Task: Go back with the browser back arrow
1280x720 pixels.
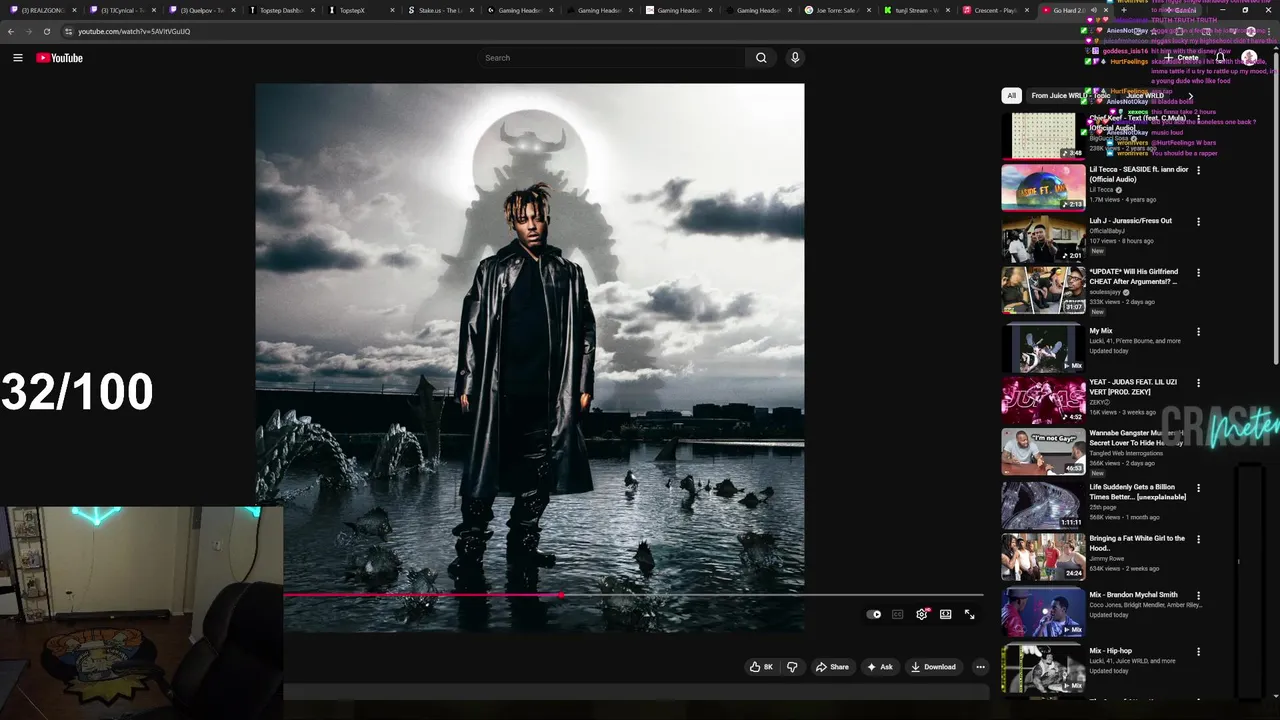Action: (11, 31)
